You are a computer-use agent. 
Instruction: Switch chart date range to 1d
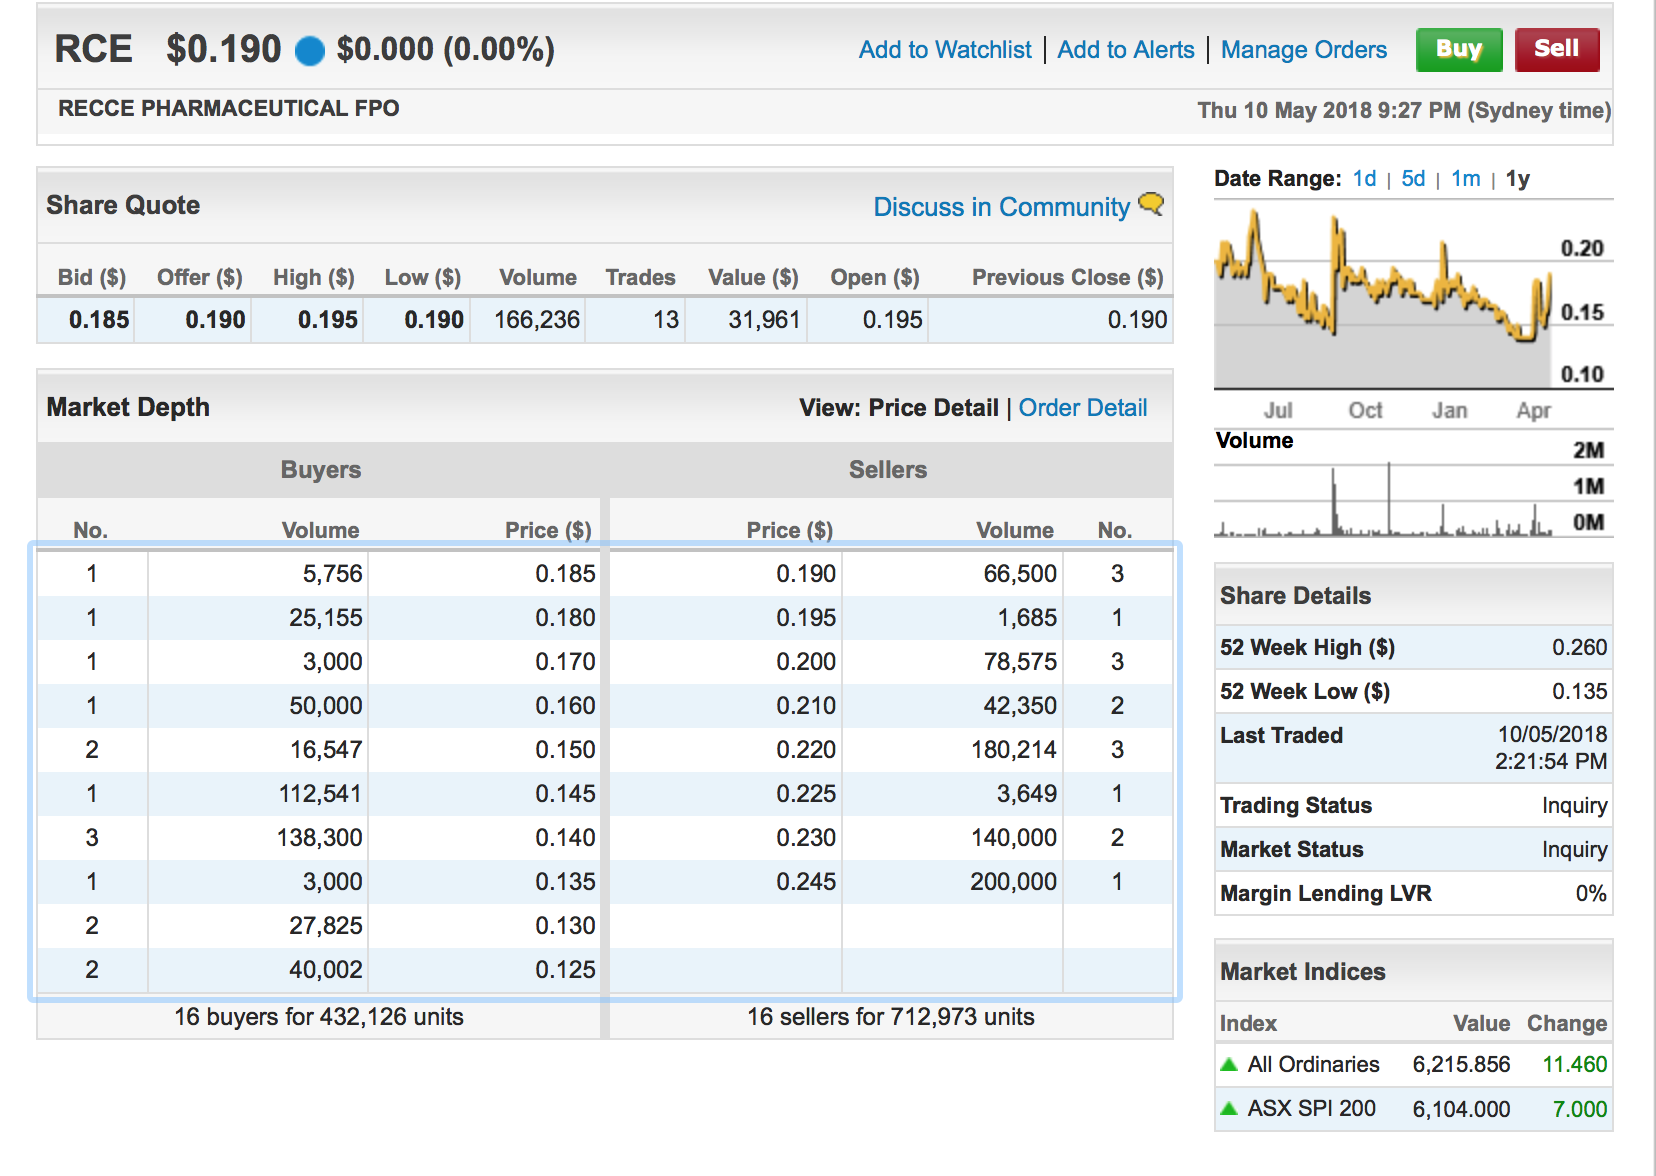pyautogui.click(x=1364, y=179)
